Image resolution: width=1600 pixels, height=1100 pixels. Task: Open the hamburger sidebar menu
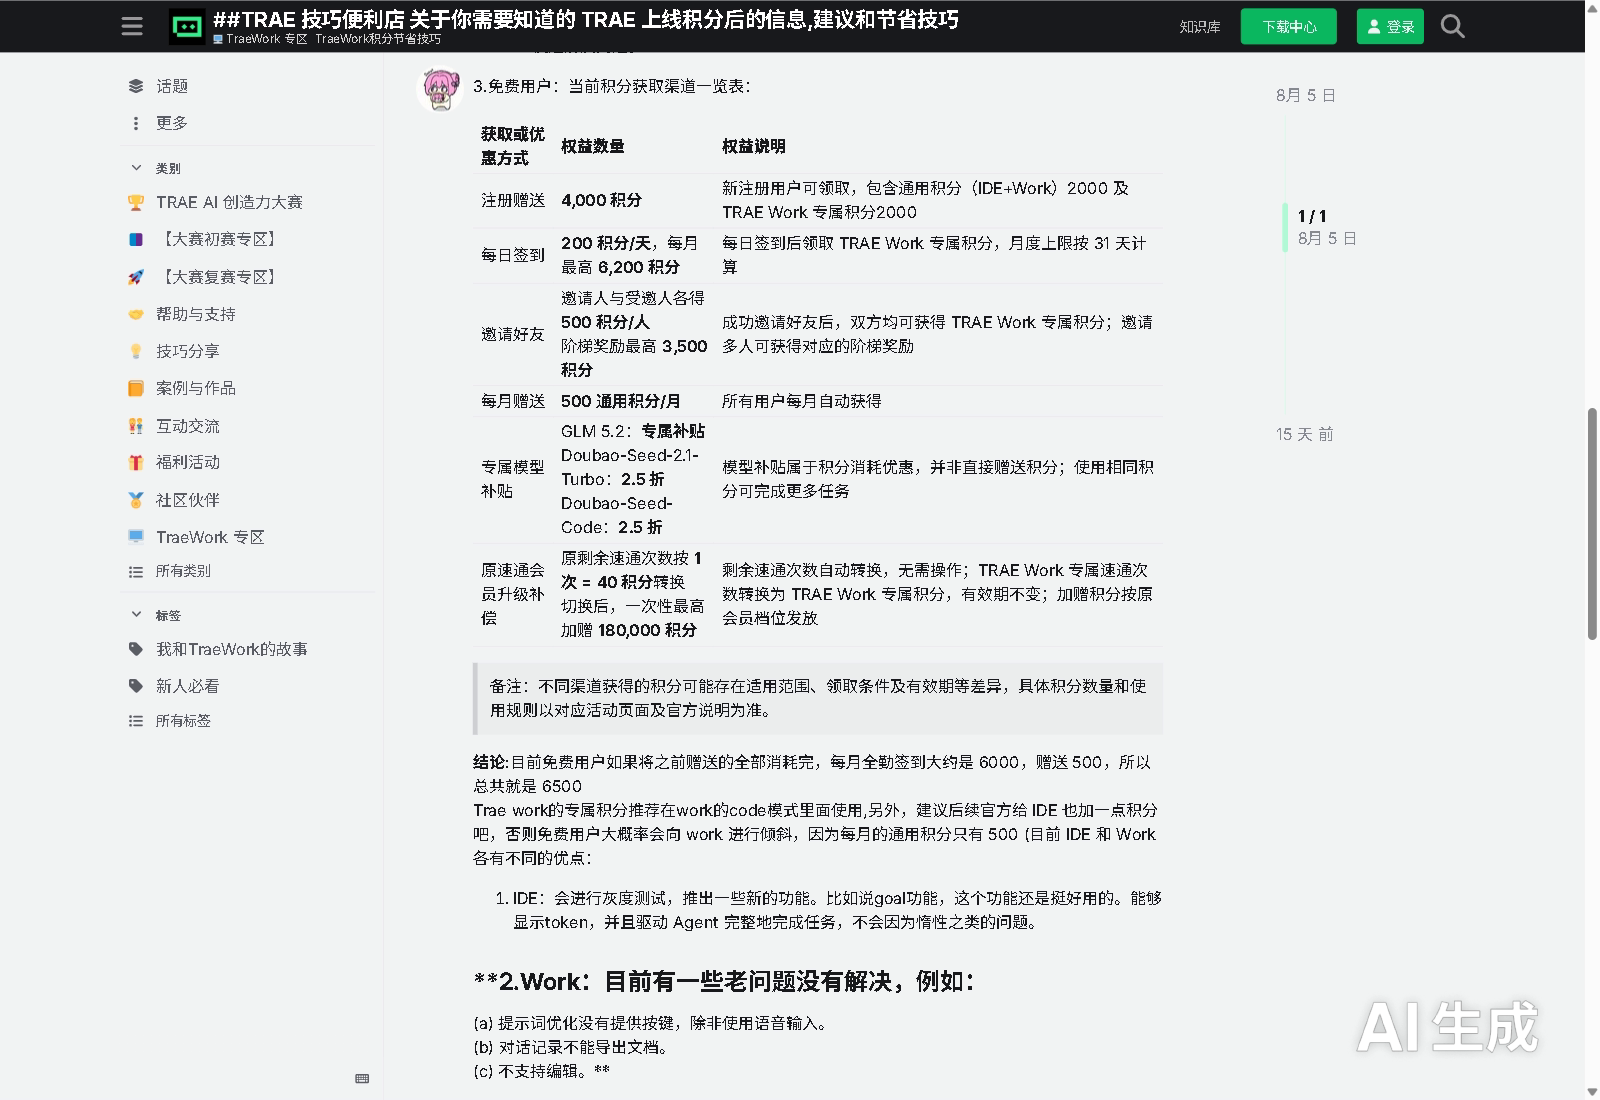click(x=132, y=26)
